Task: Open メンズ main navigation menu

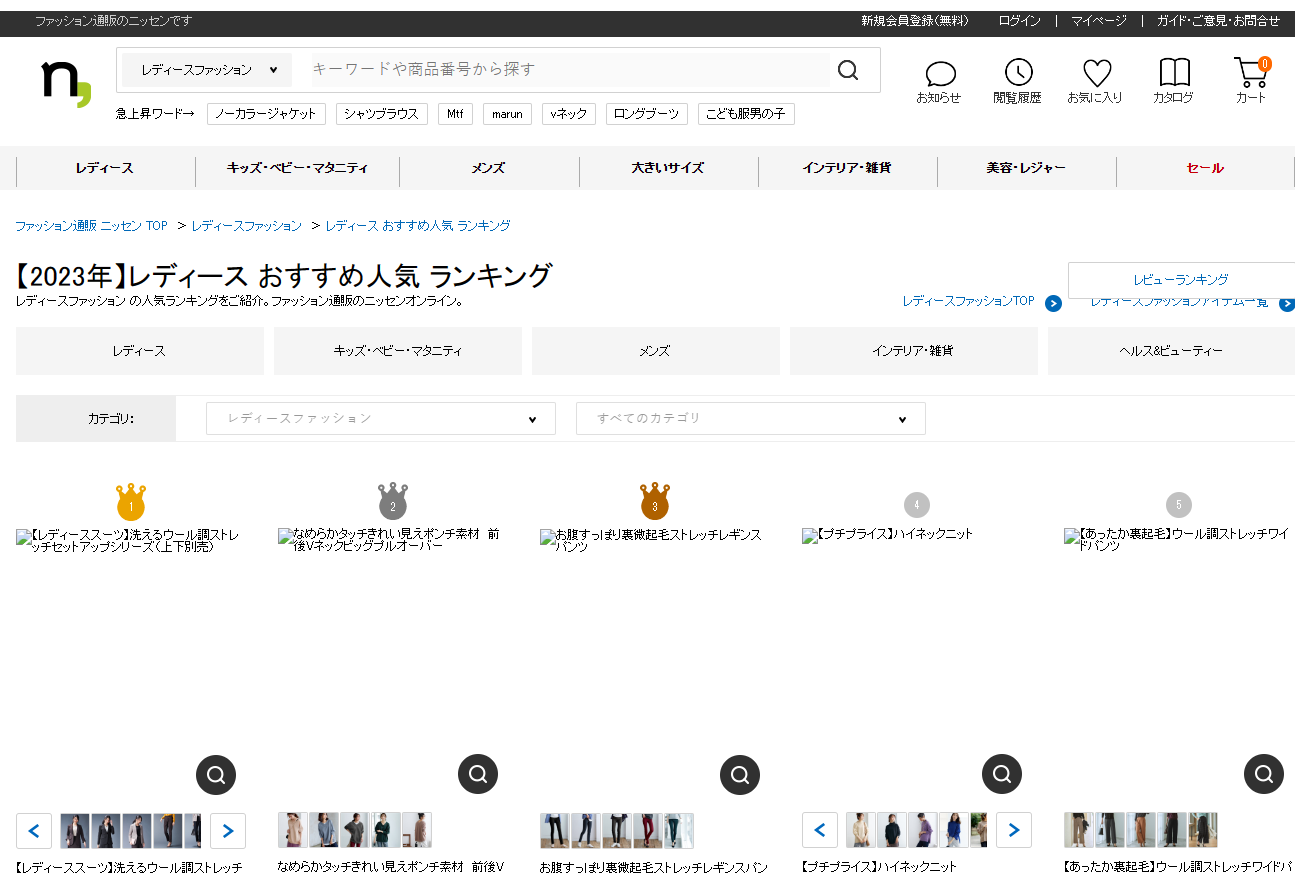Action: (x=488, y=168)
